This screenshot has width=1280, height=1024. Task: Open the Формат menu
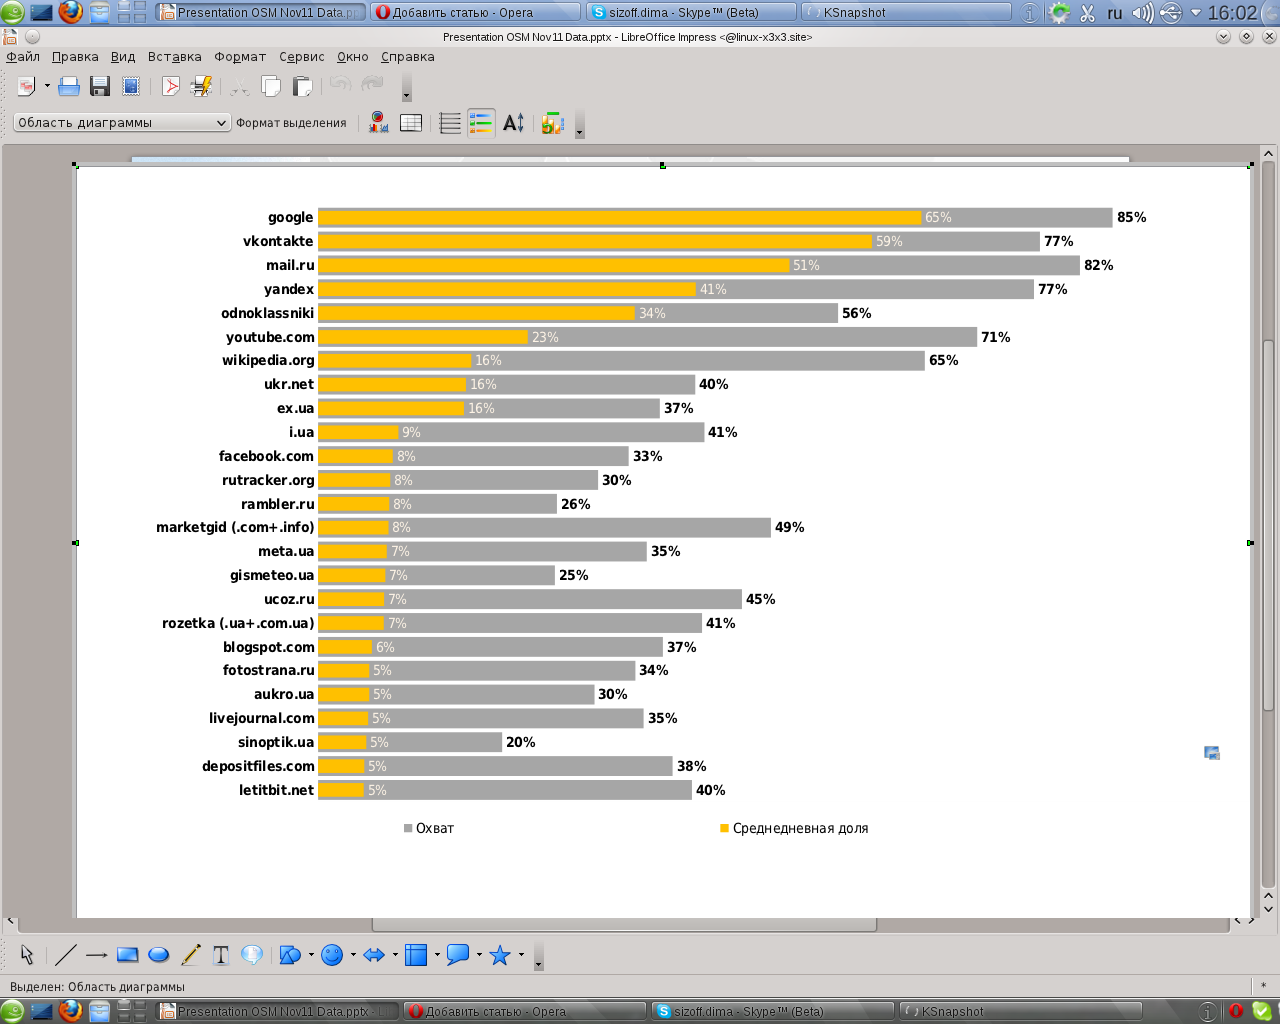(x=240, y=57)
